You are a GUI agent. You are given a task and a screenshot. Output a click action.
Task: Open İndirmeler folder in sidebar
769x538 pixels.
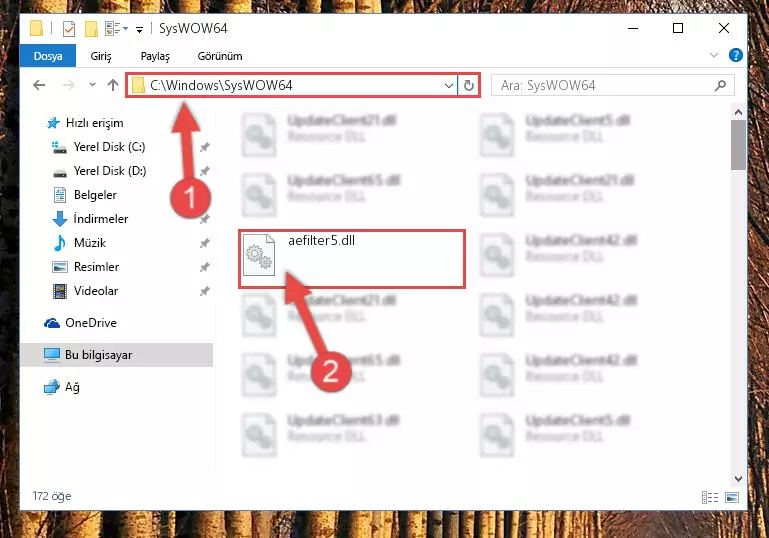tap(101, 219)
